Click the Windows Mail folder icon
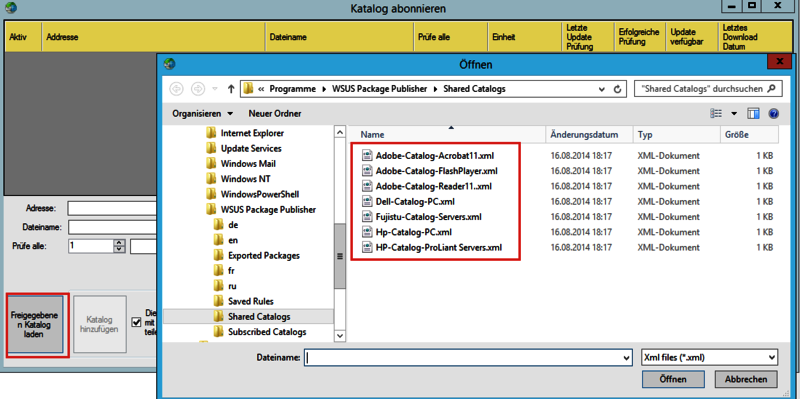The width and height of the screenshot is (800, 399). click(x=211, y=164)
